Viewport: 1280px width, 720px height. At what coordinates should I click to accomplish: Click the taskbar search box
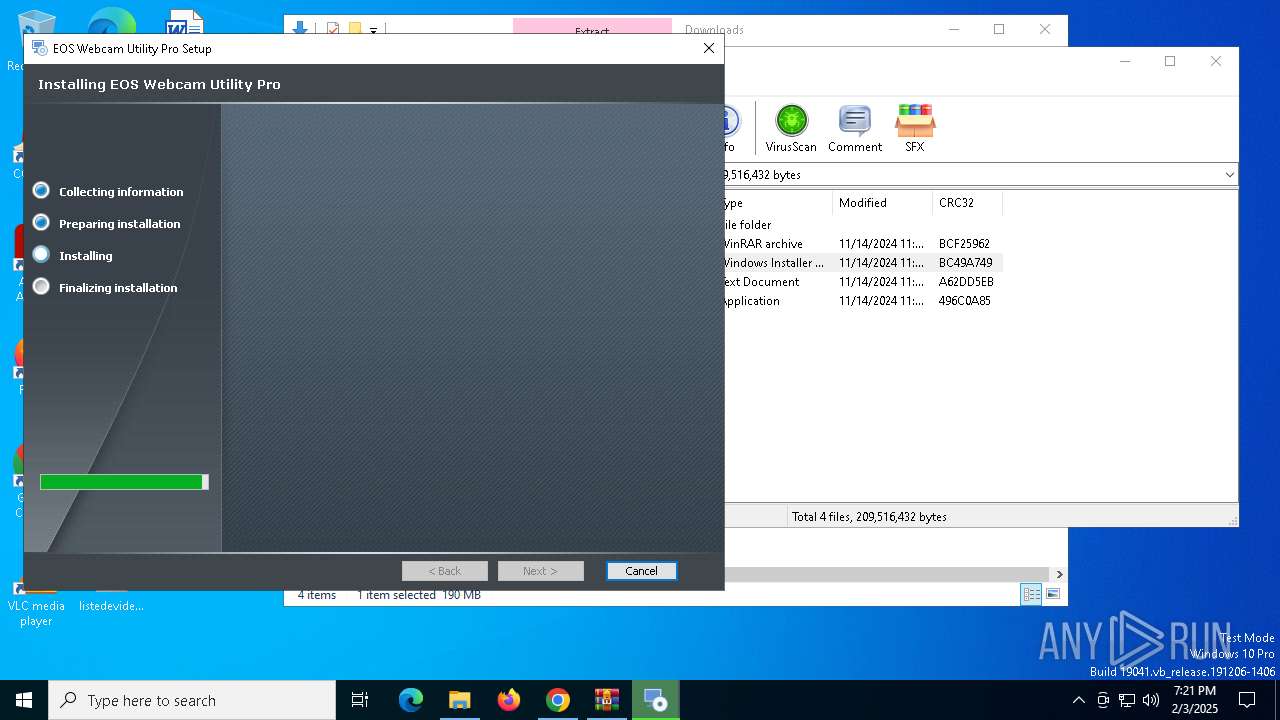(192, 700)
